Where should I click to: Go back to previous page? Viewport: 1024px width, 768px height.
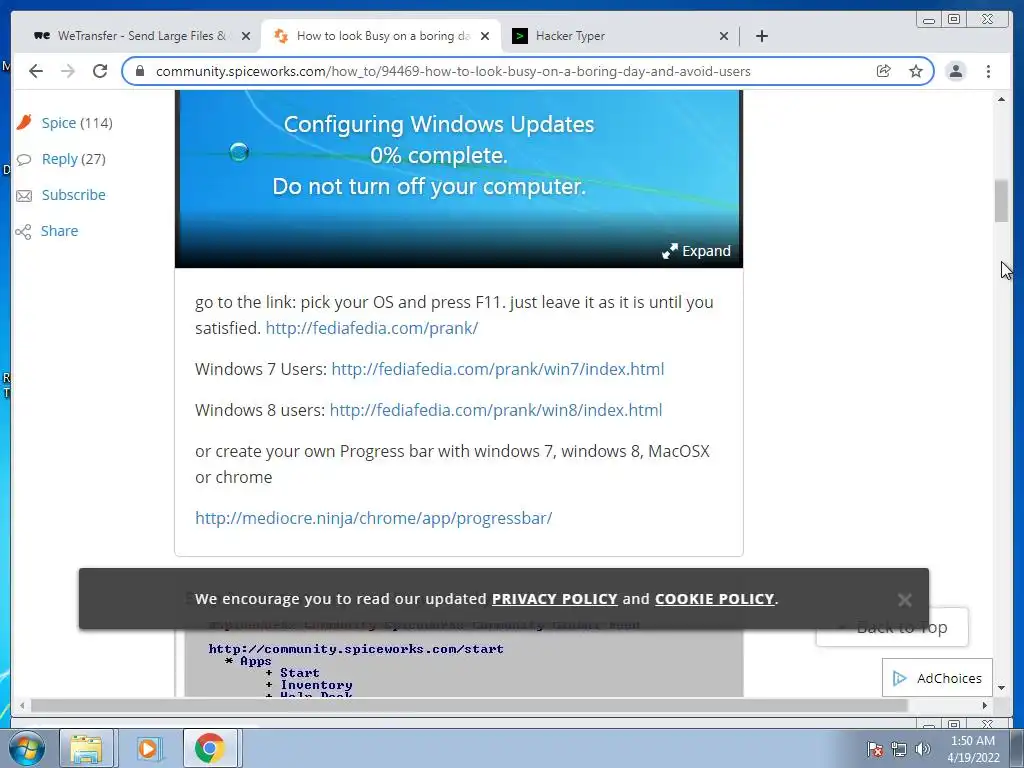tap(36, 71)
